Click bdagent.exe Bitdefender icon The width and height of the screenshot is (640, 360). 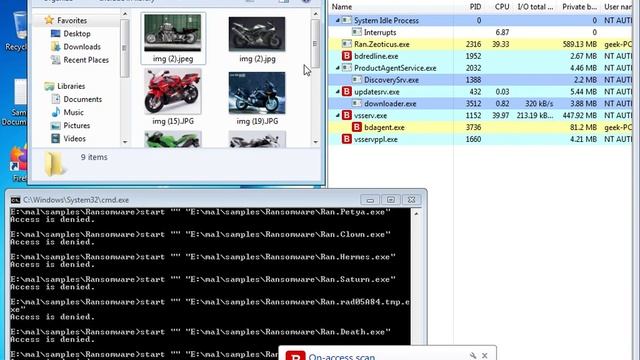[357, 127]
